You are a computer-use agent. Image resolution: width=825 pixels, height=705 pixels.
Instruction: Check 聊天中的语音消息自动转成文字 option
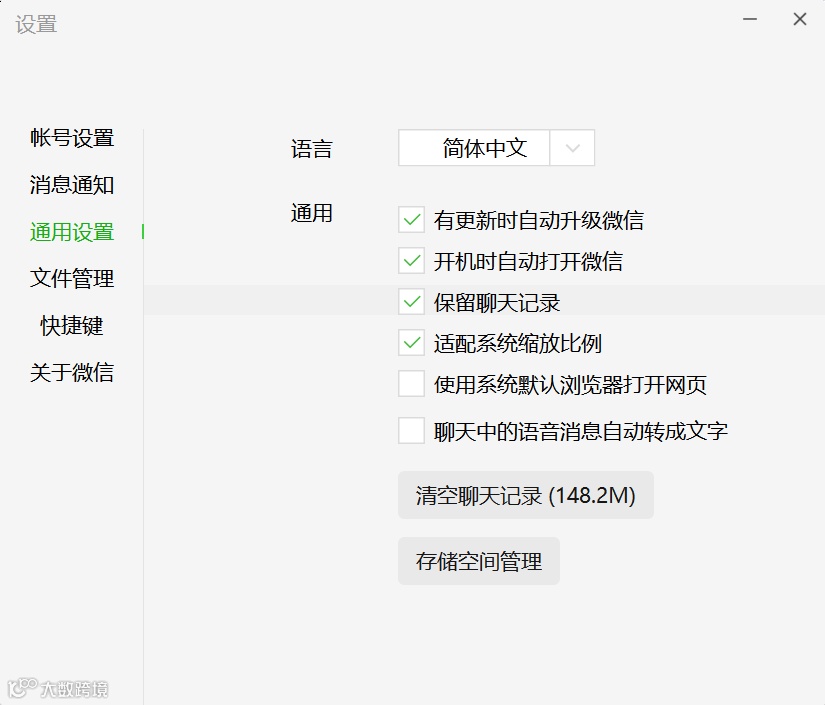coord(411,431)
